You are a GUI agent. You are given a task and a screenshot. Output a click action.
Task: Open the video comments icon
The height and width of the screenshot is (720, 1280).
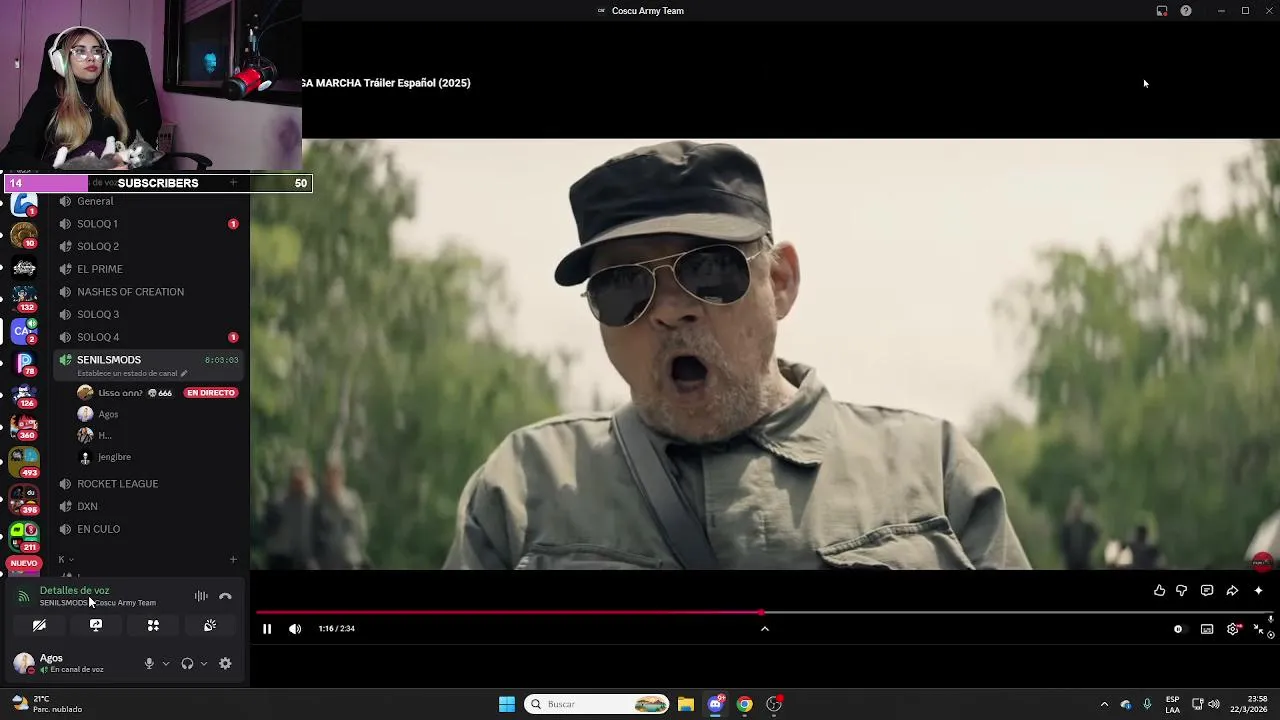pyautogui.click(x=1207, y=591)
